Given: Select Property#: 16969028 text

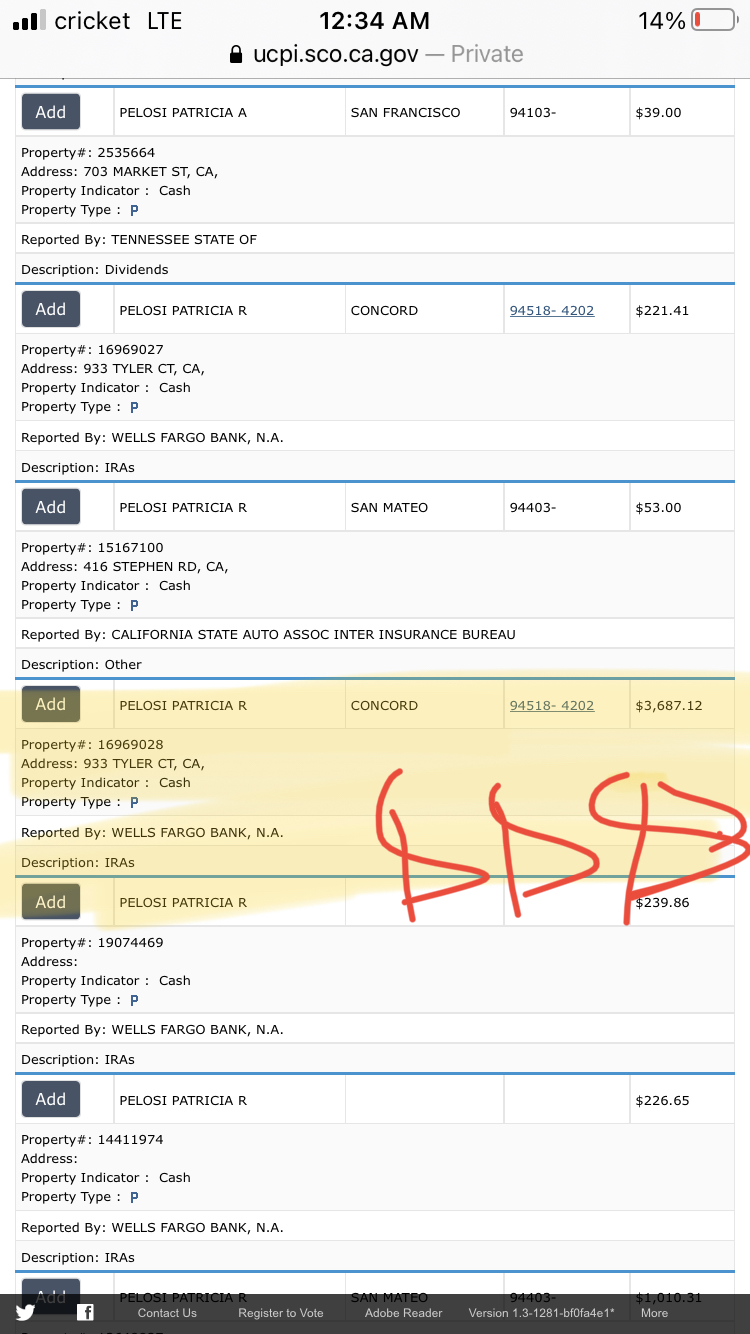Looking at the screenshot, I should point(92,745).
